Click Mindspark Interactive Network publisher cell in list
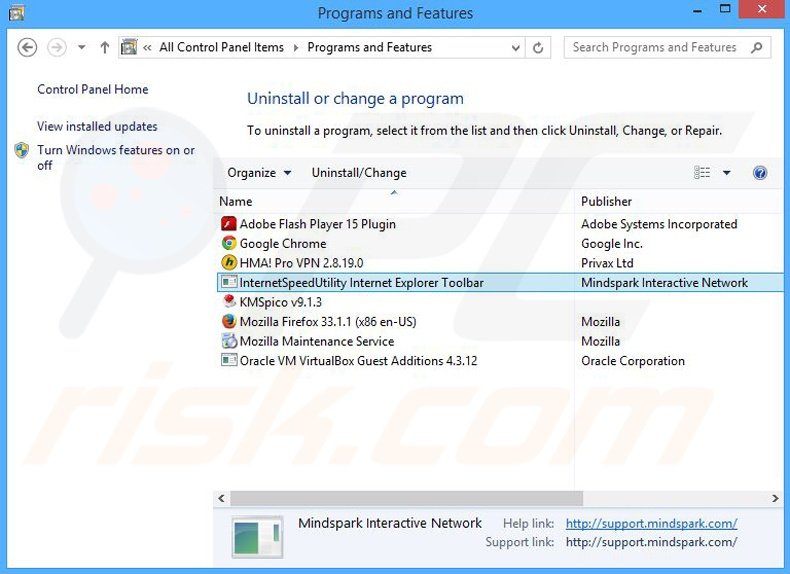 [664, 283]
